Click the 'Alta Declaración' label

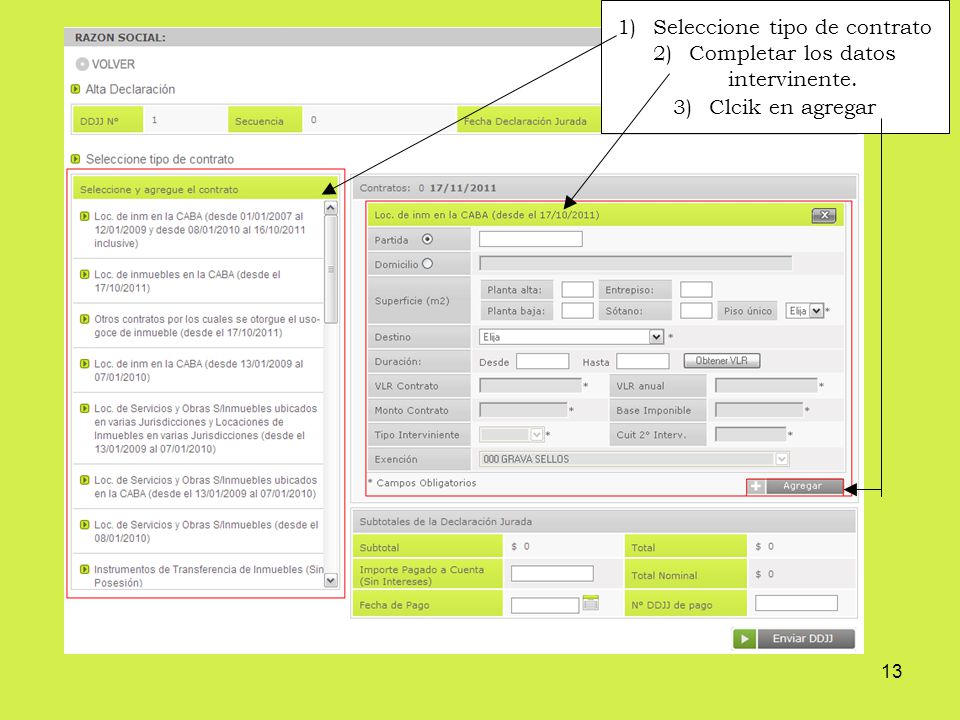(x=130, y=89)
